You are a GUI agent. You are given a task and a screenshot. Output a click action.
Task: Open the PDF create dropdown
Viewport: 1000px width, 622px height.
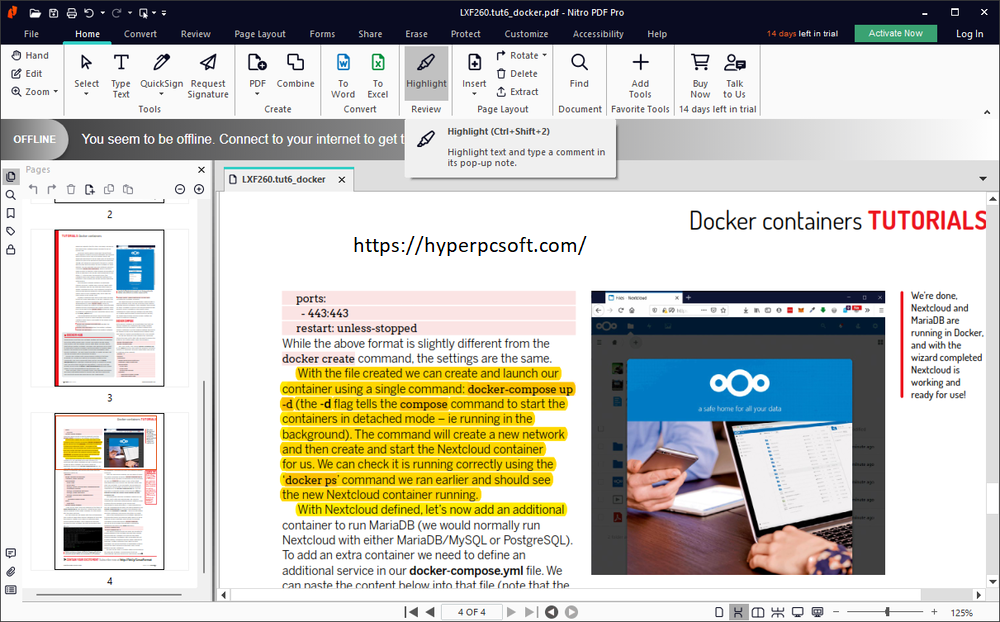258,84
